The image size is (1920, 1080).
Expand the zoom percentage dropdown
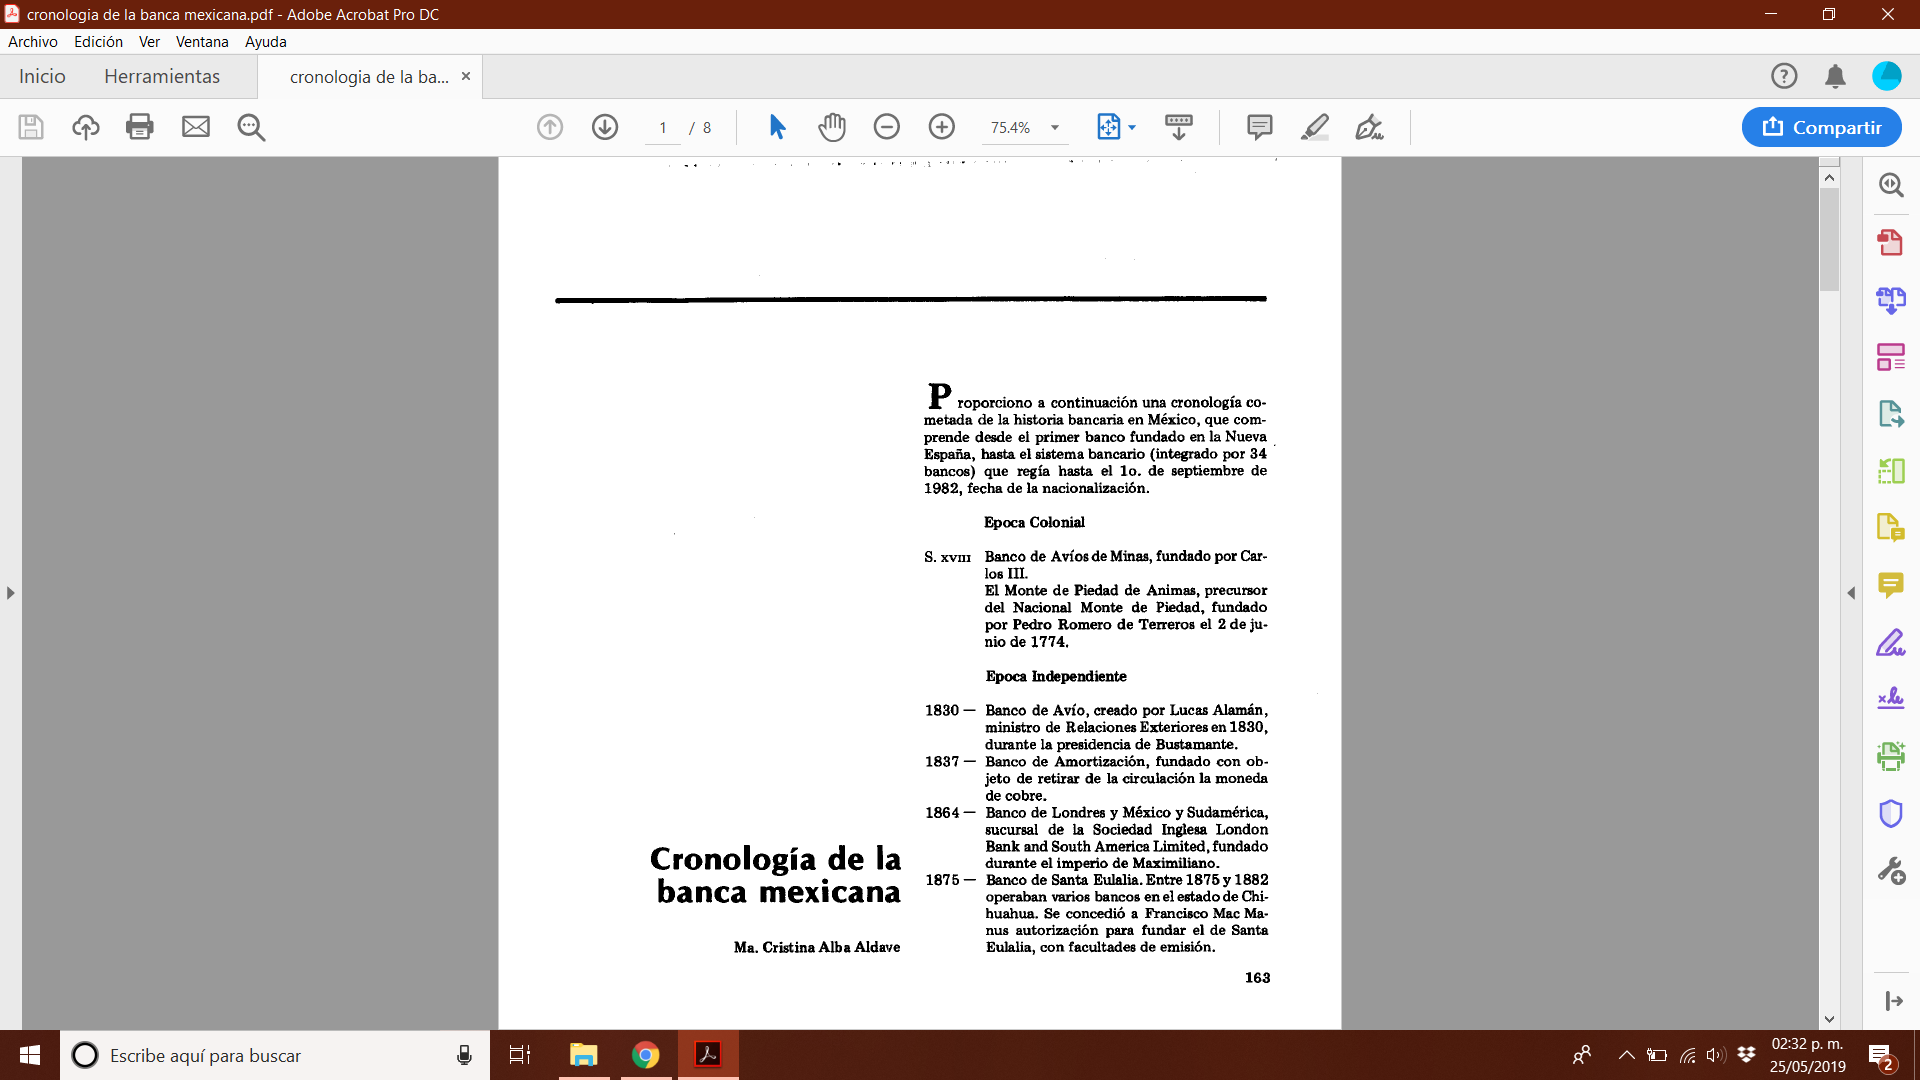click(x=1055, y=128)
